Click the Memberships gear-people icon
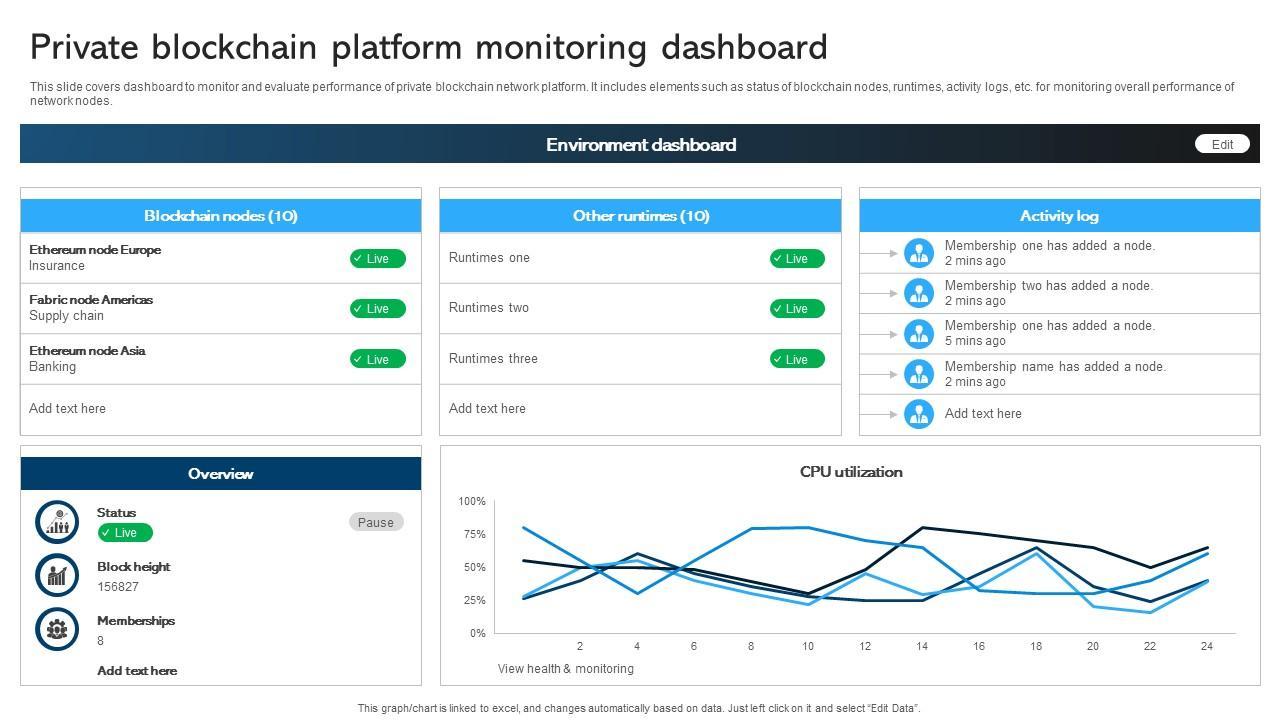 point(57,629)
